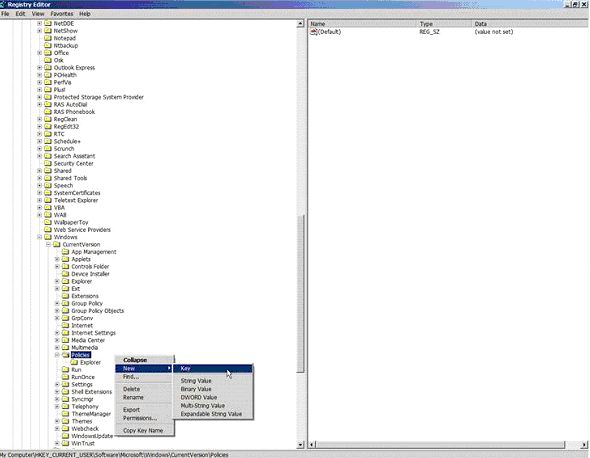Expand the SystemCertificates key
The image size is (590, 458).
40,193
